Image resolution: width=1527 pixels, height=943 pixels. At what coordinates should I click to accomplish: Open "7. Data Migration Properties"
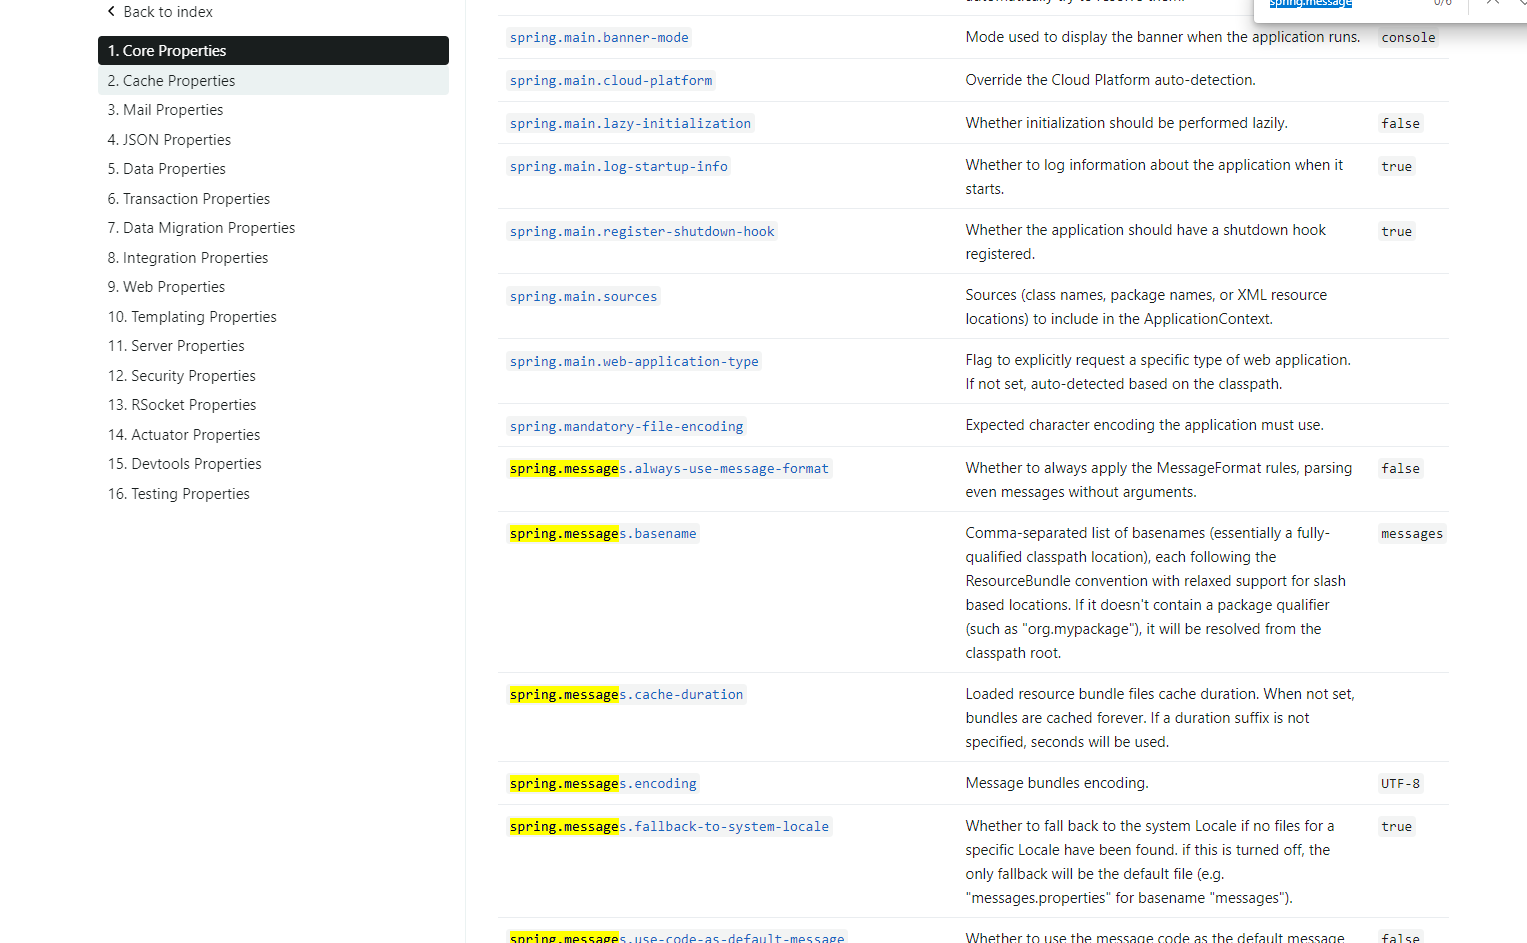pos(201,228)
